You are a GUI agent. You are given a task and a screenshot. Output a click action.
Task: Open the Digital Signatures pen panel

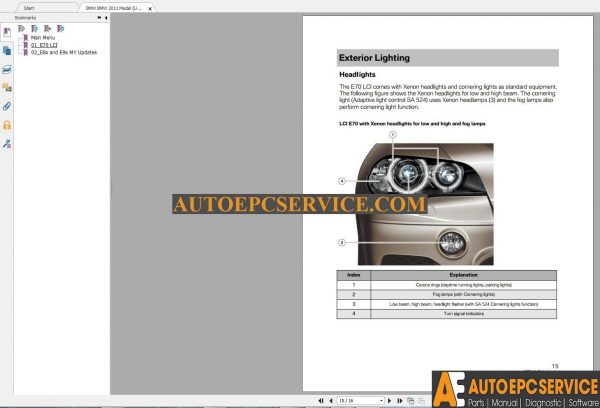(x=7, y=144)
